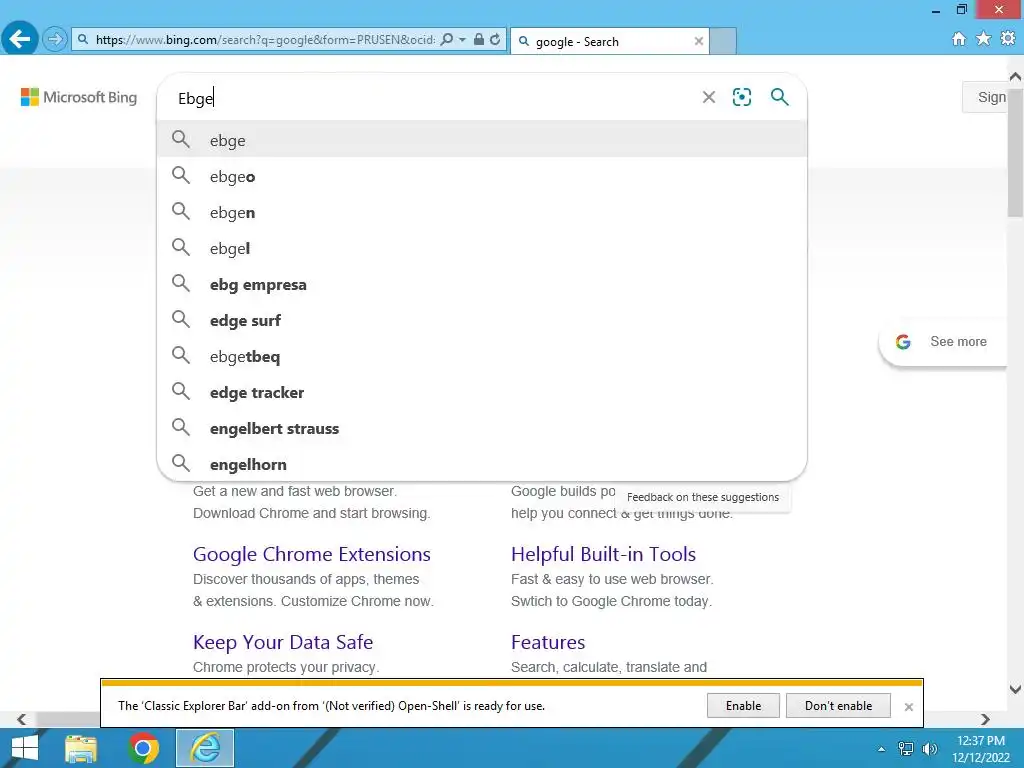Launch Google Chrome from taskbar

(143, 748)
